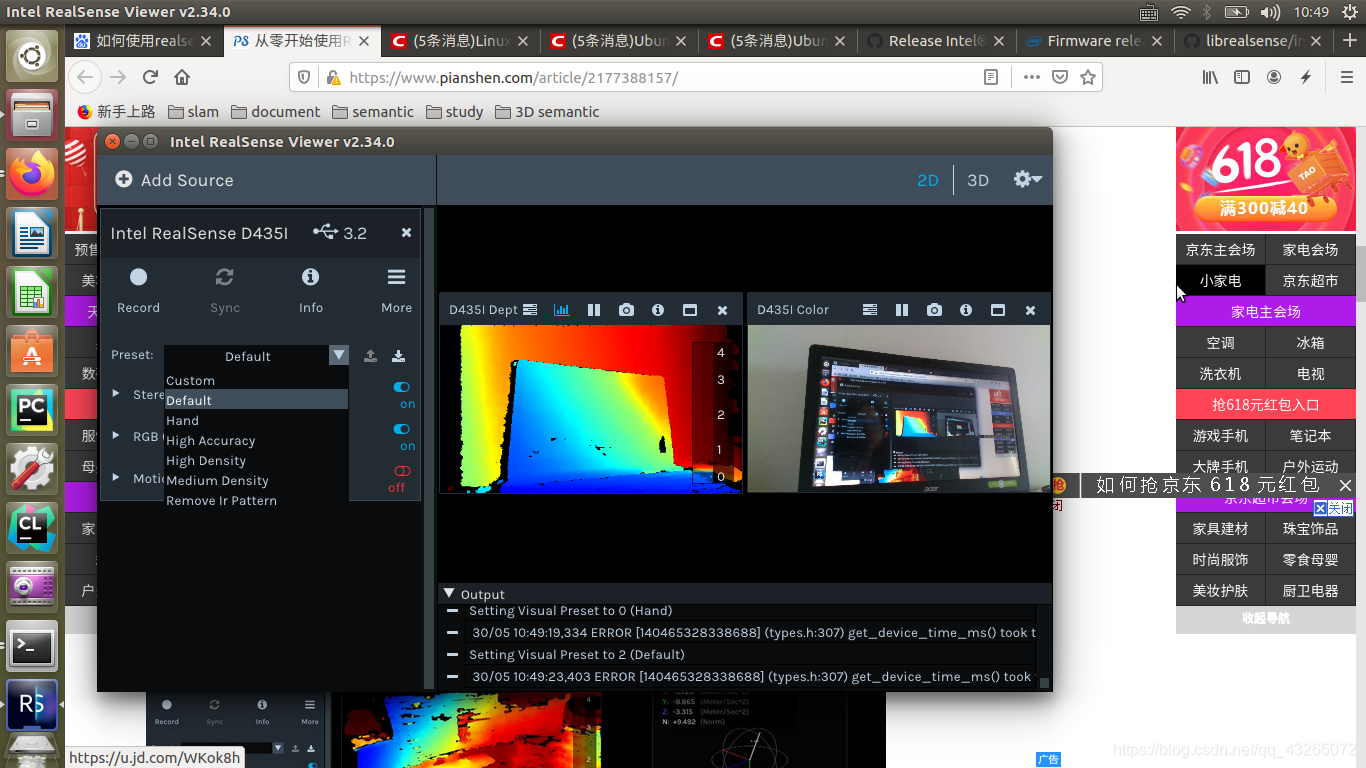1366x768 pixels.
Task: Expand the RGB Camera section
Action: pyautogui.click(x=116, y=436)
